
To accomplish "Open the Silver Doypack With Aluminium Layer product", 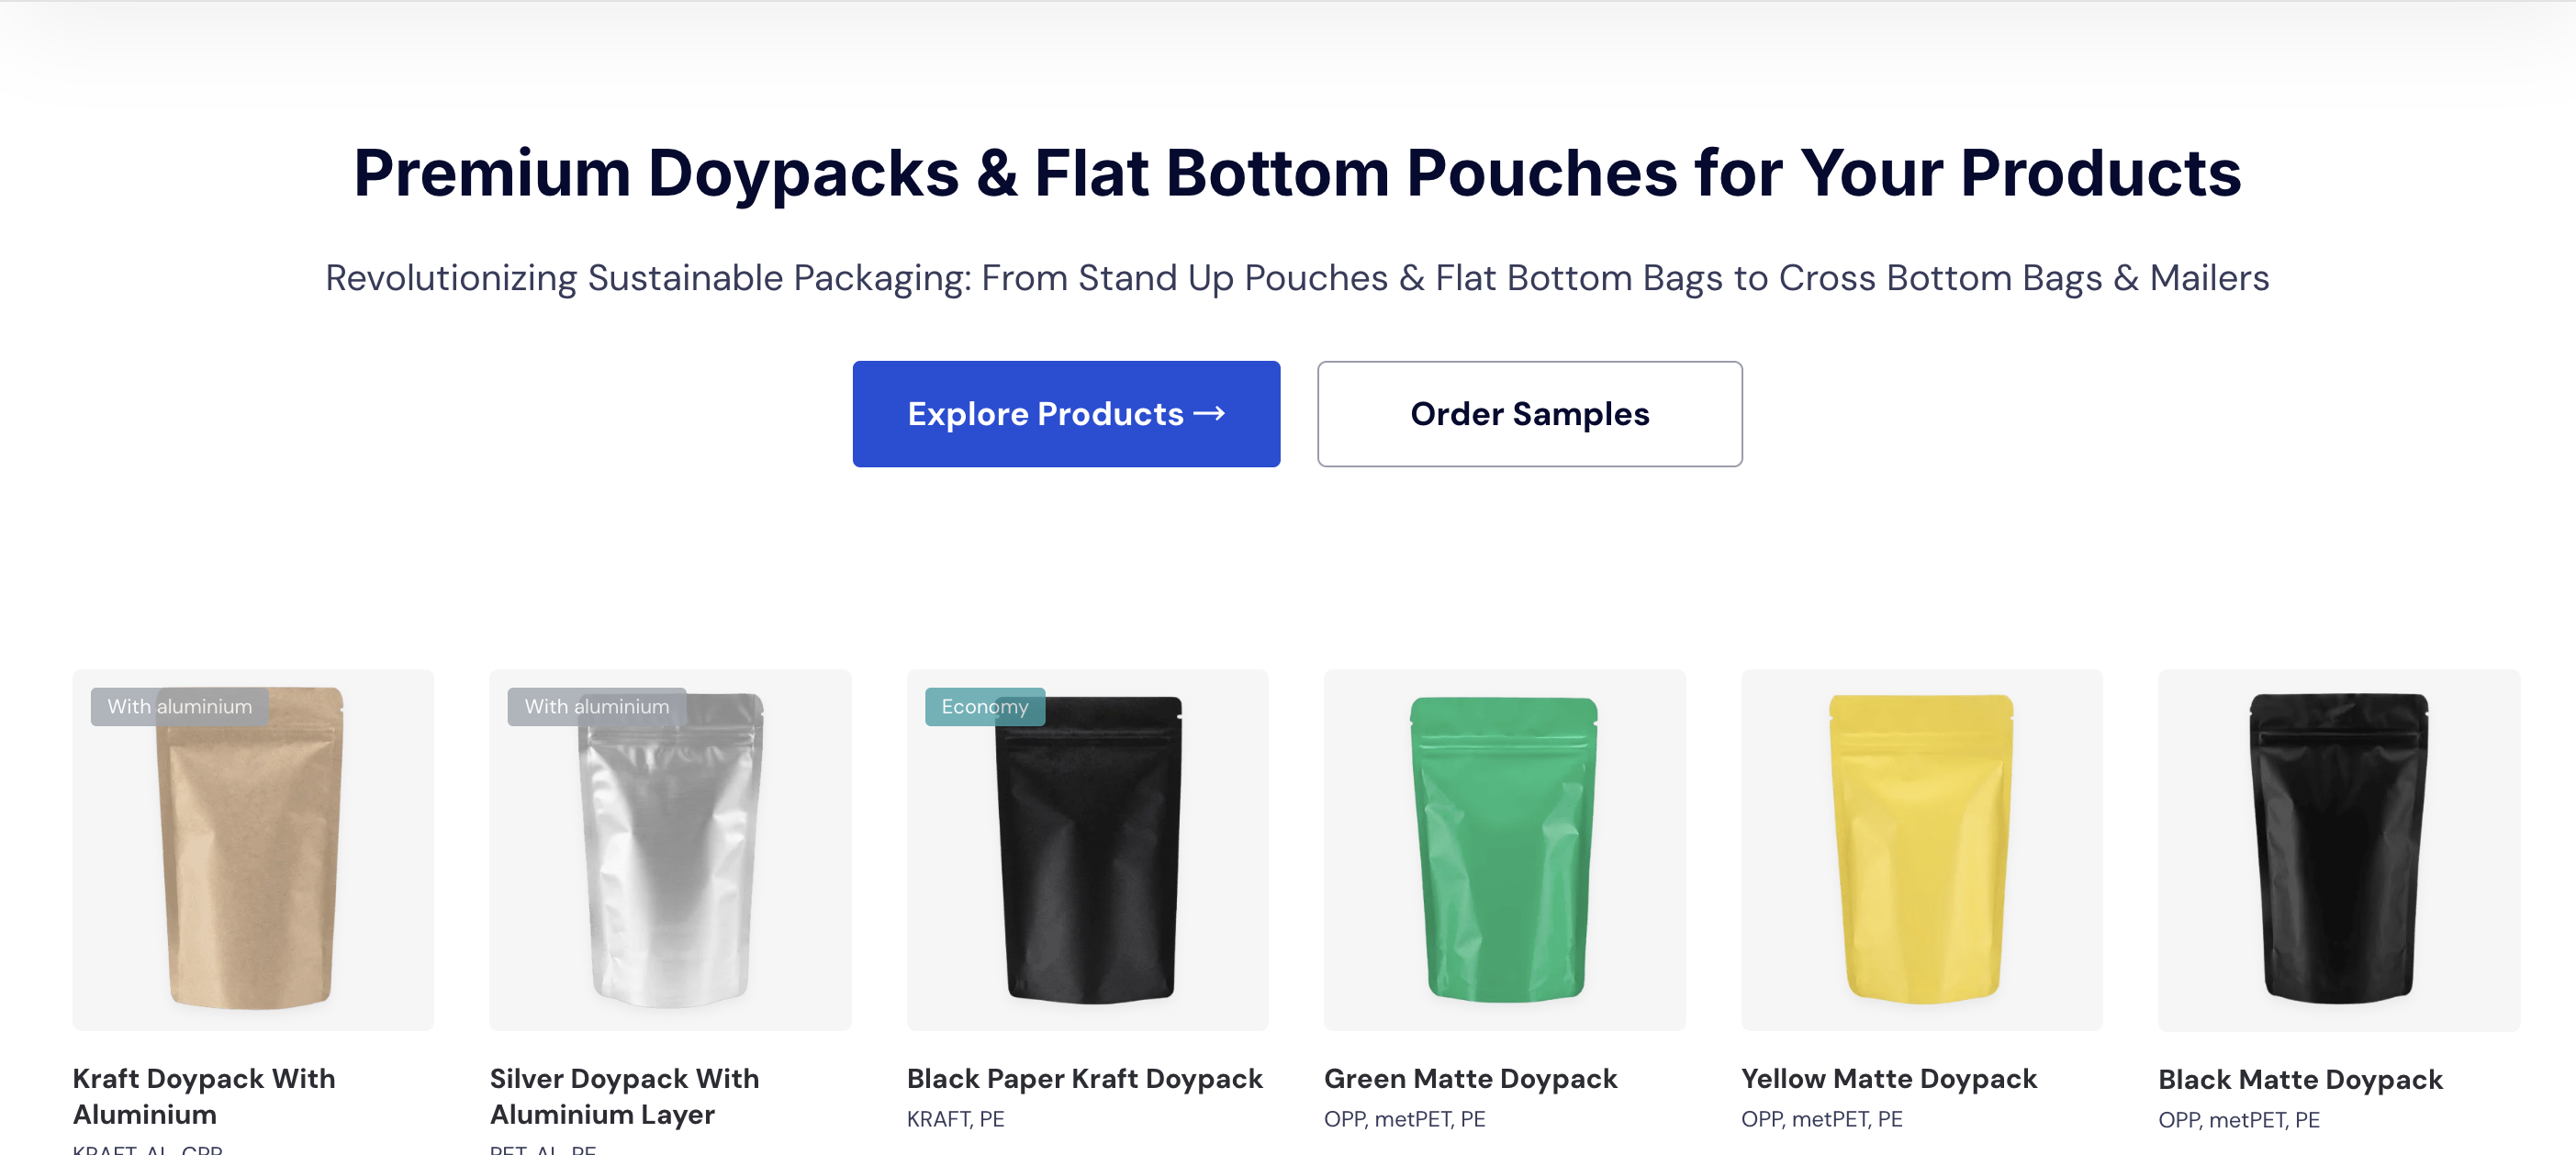I will [624, 1096].
